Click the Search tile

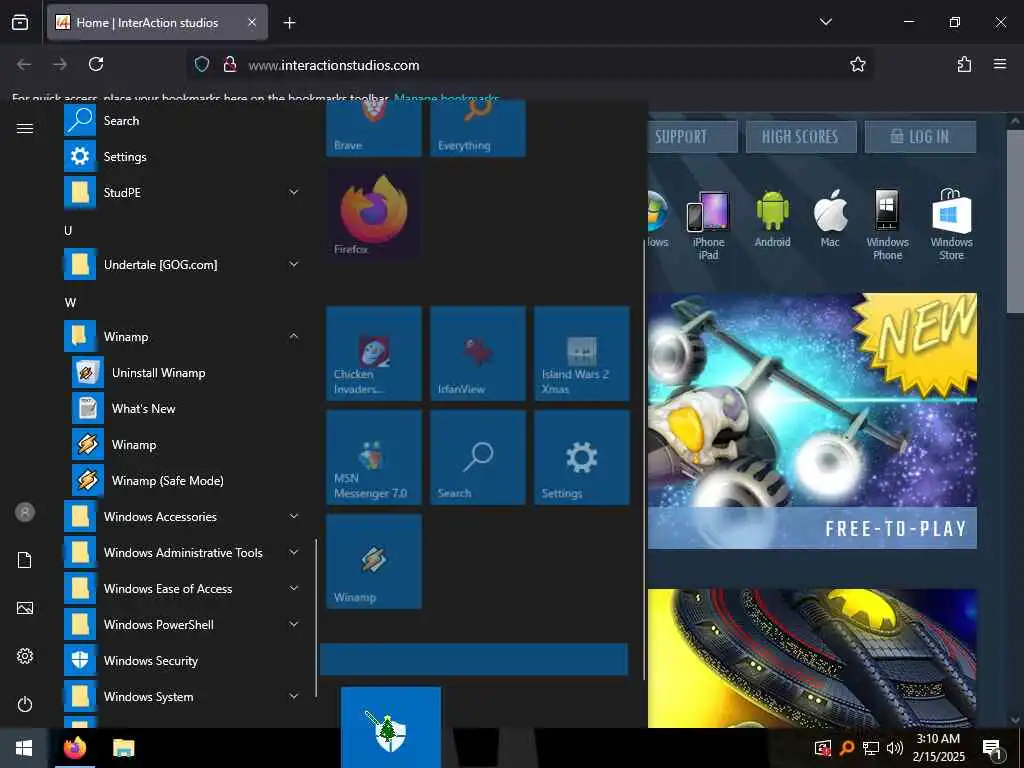click(478, 457)
